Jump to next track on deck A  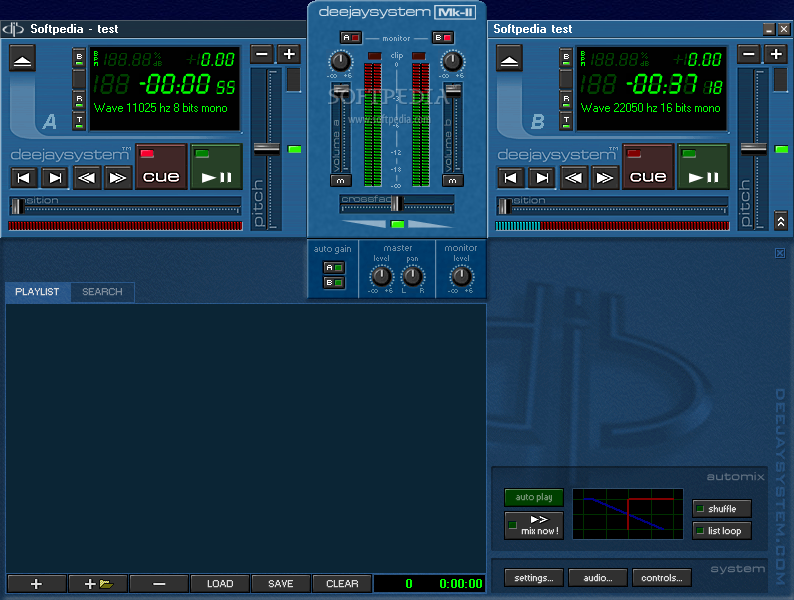coord(55,178)
